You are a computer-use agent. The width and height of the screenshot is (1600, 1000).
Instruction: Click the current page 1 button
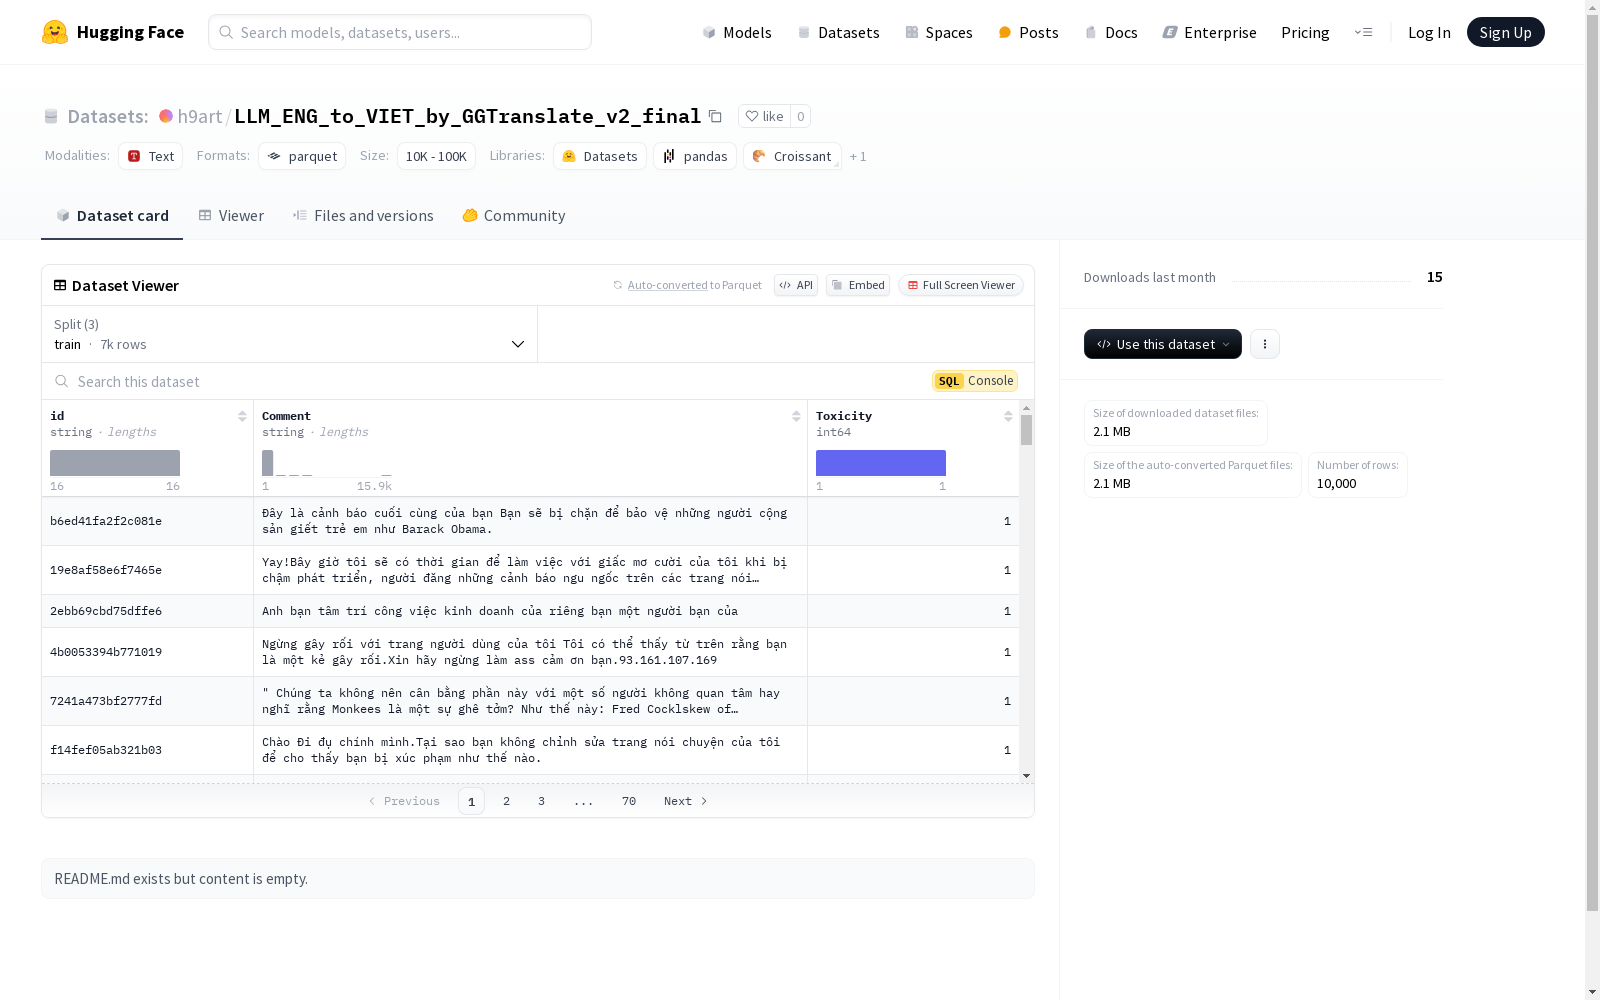click(x=471, y=801)
